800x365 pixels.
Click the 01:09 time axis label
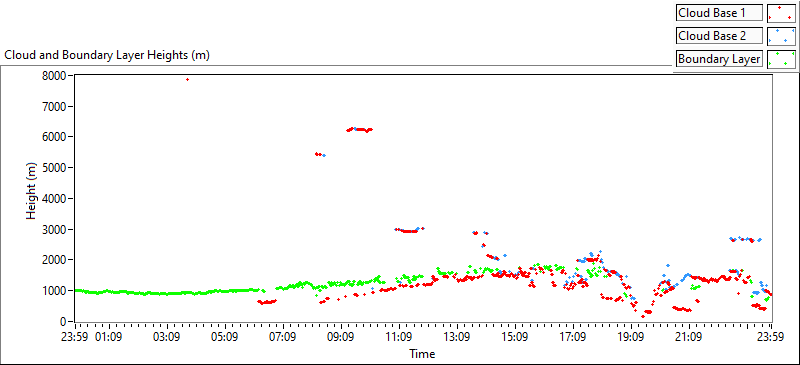[110, 336]
